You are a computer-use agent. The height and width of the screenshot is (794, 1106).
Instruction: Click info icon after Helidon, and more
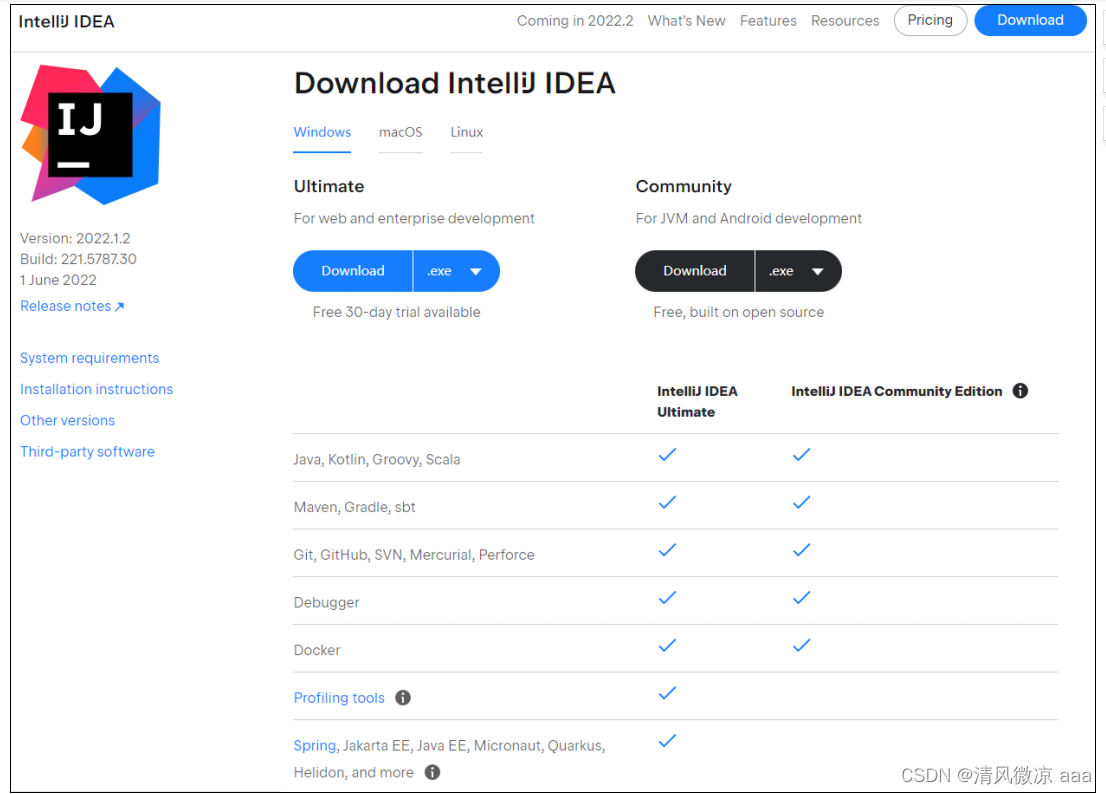(432, 772)
